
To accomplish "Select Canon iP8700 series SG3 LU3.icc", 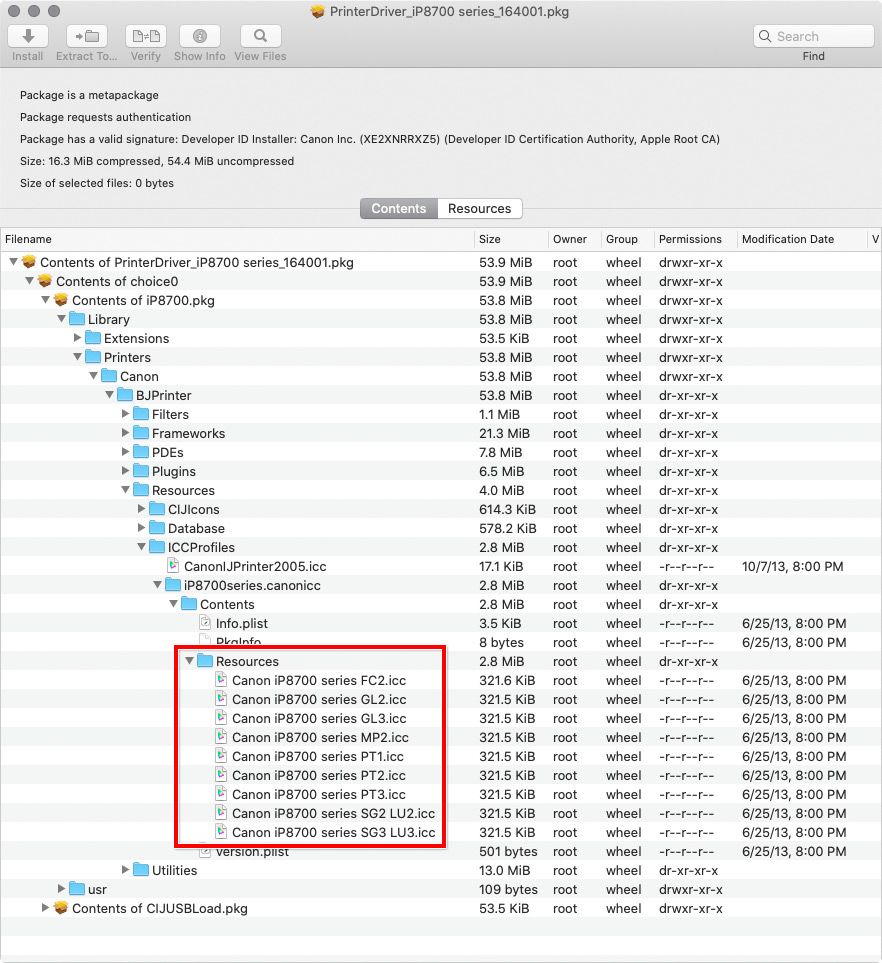I will pyautogui.click(x=334, y=833).
